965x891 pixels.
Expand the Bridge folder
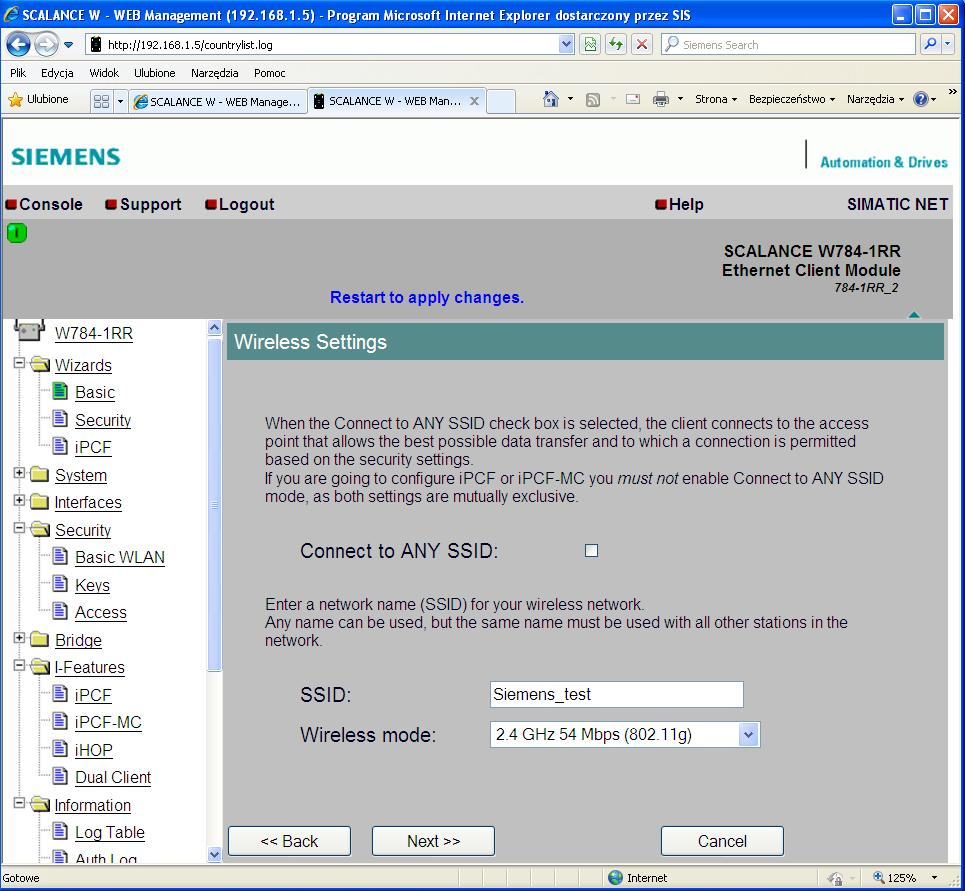(x=19, y=638)
